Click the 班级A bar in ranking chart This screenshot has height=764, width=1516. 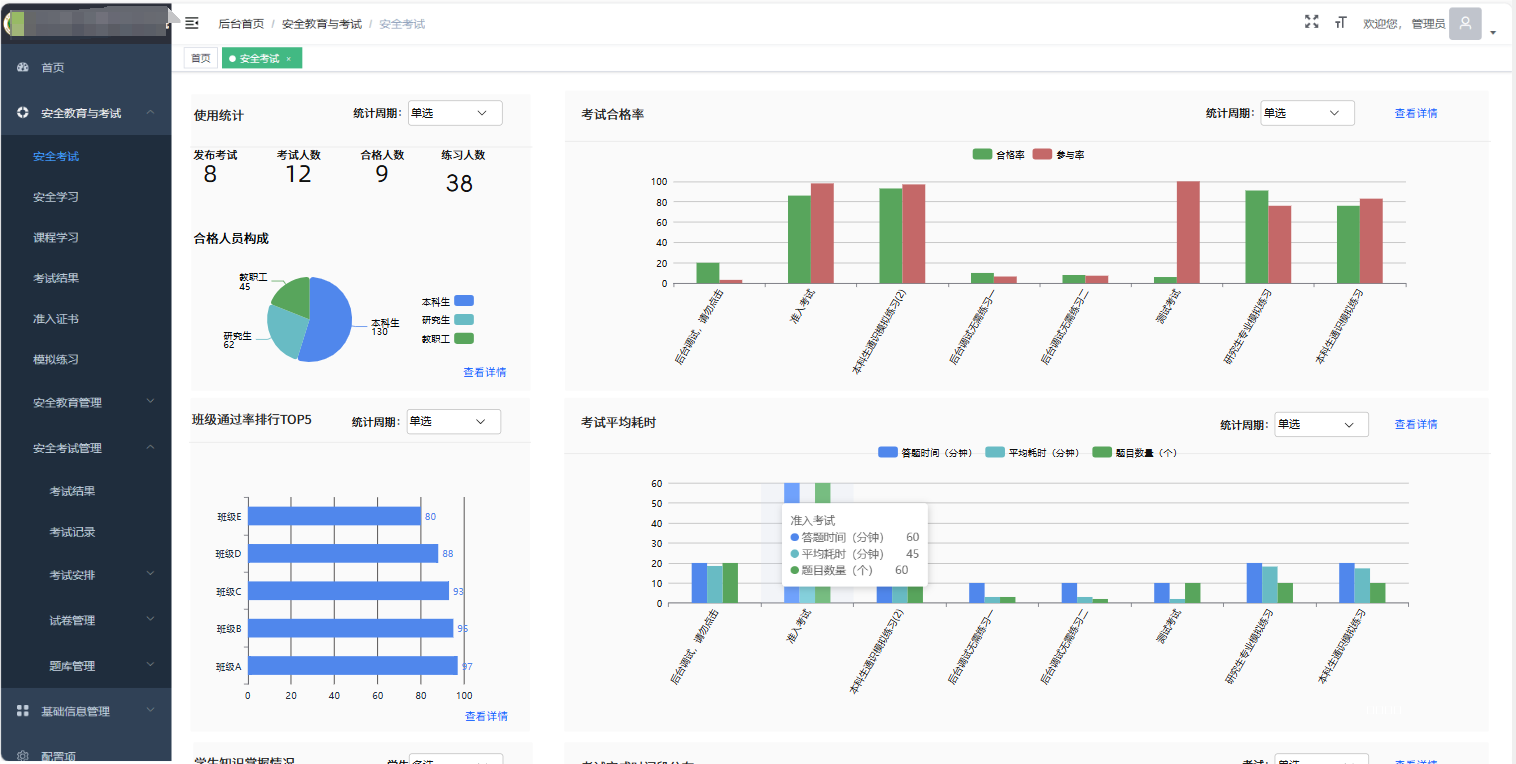click(x=352, y=666)
